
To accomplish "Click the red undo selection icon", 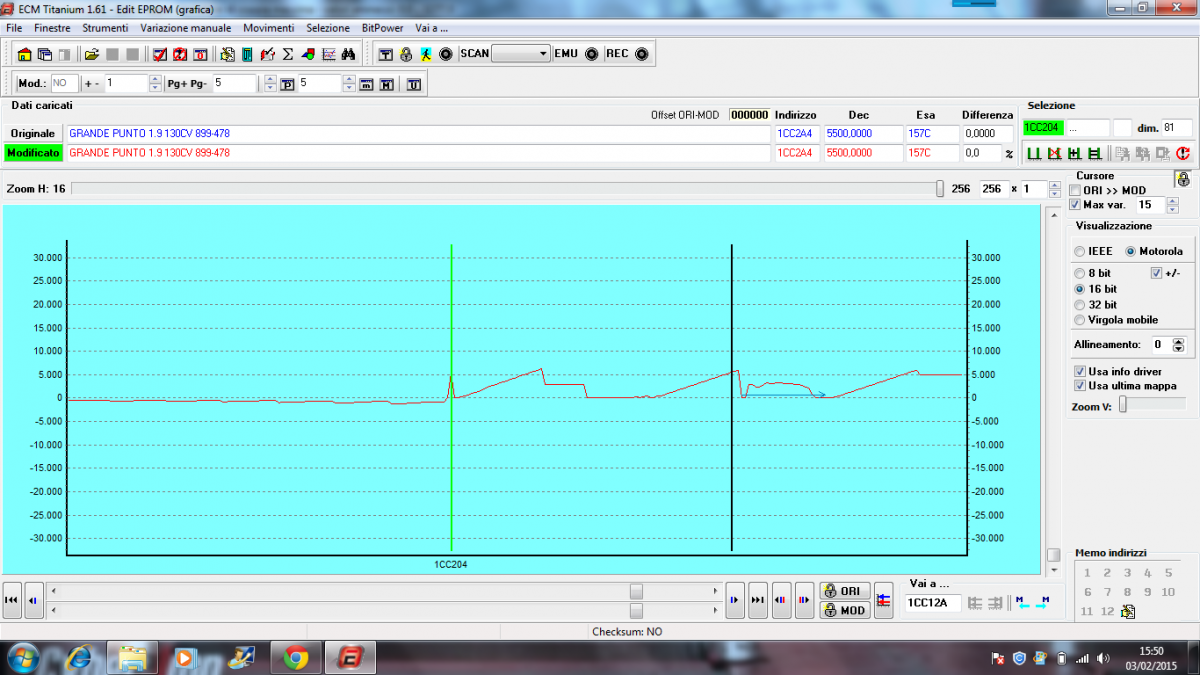I will tap(1183, 153).
